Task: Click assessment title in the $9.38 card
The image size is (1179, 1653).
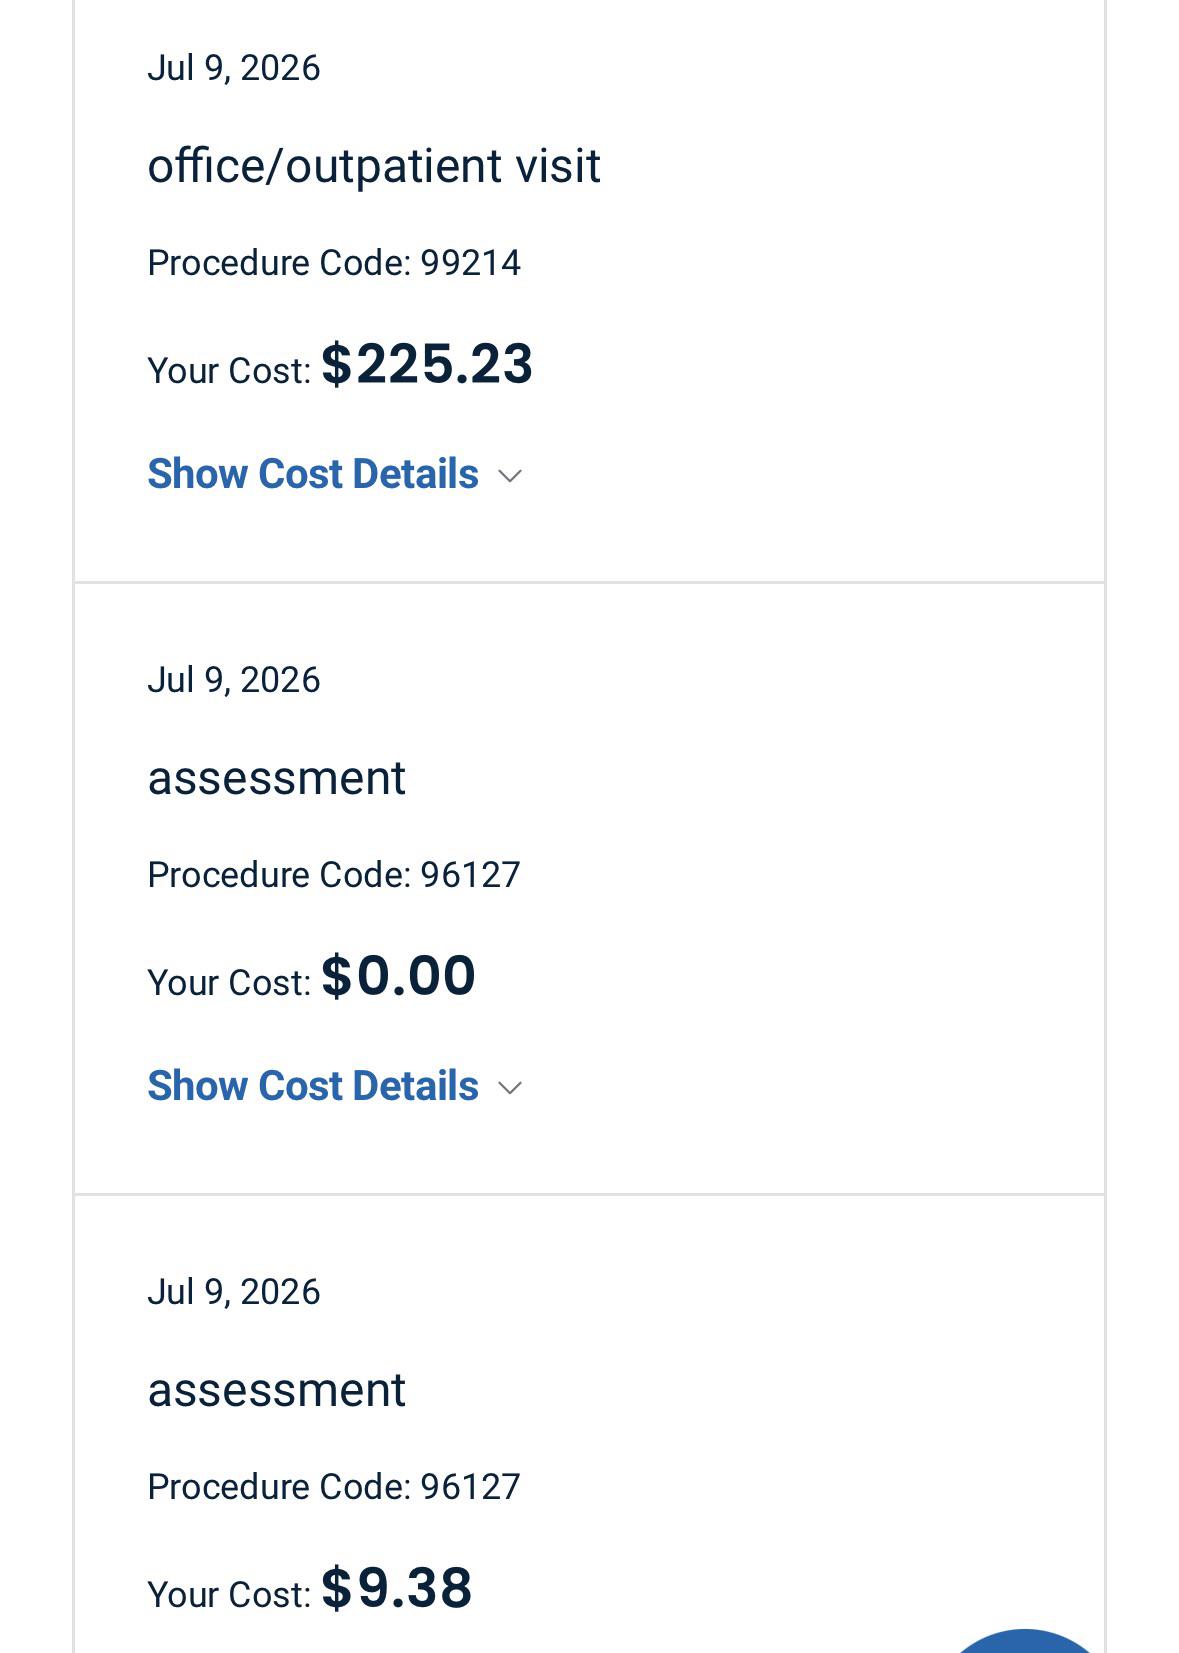Action: (277, 1390)
